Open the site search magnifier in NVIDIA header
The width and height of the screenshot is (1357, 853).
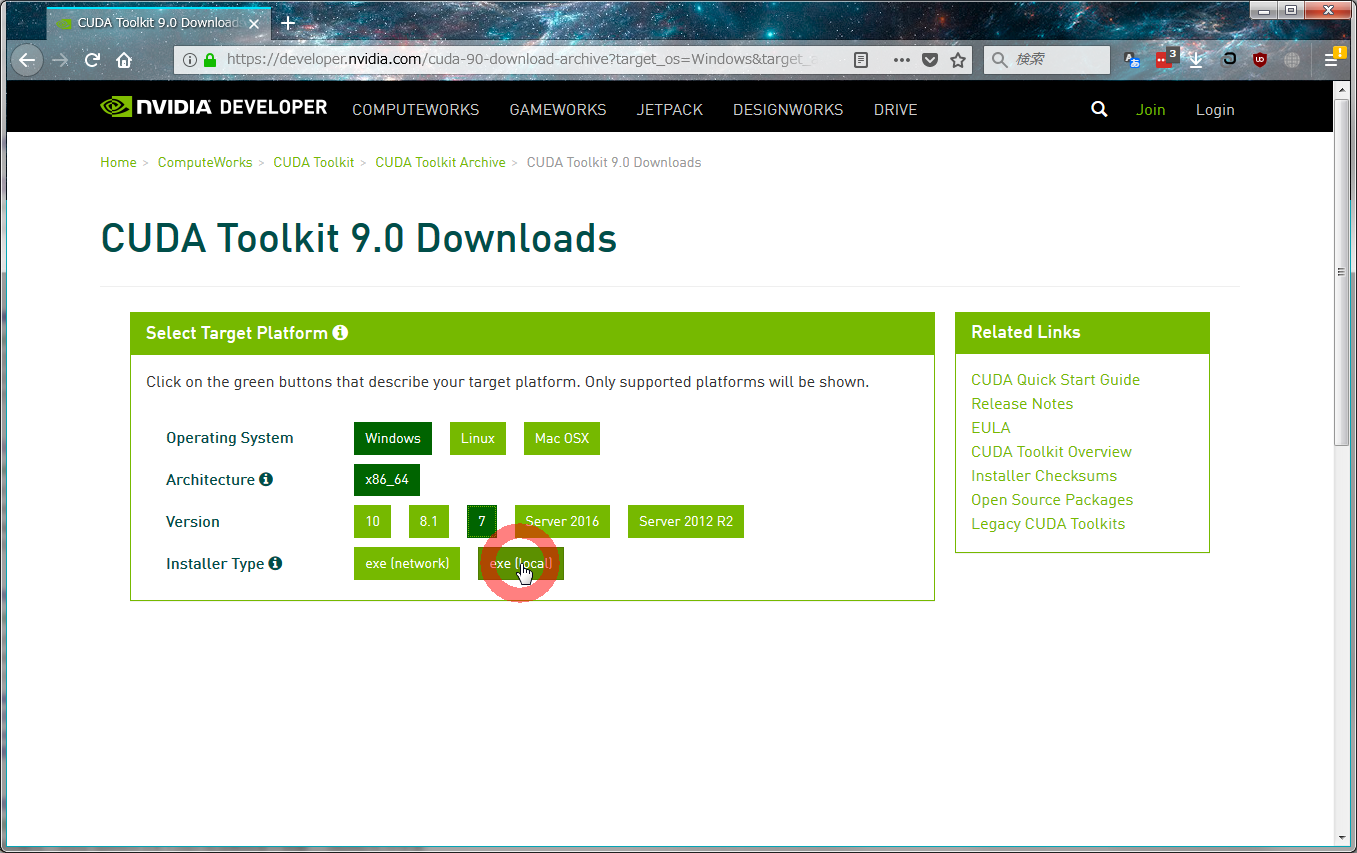1099,110
